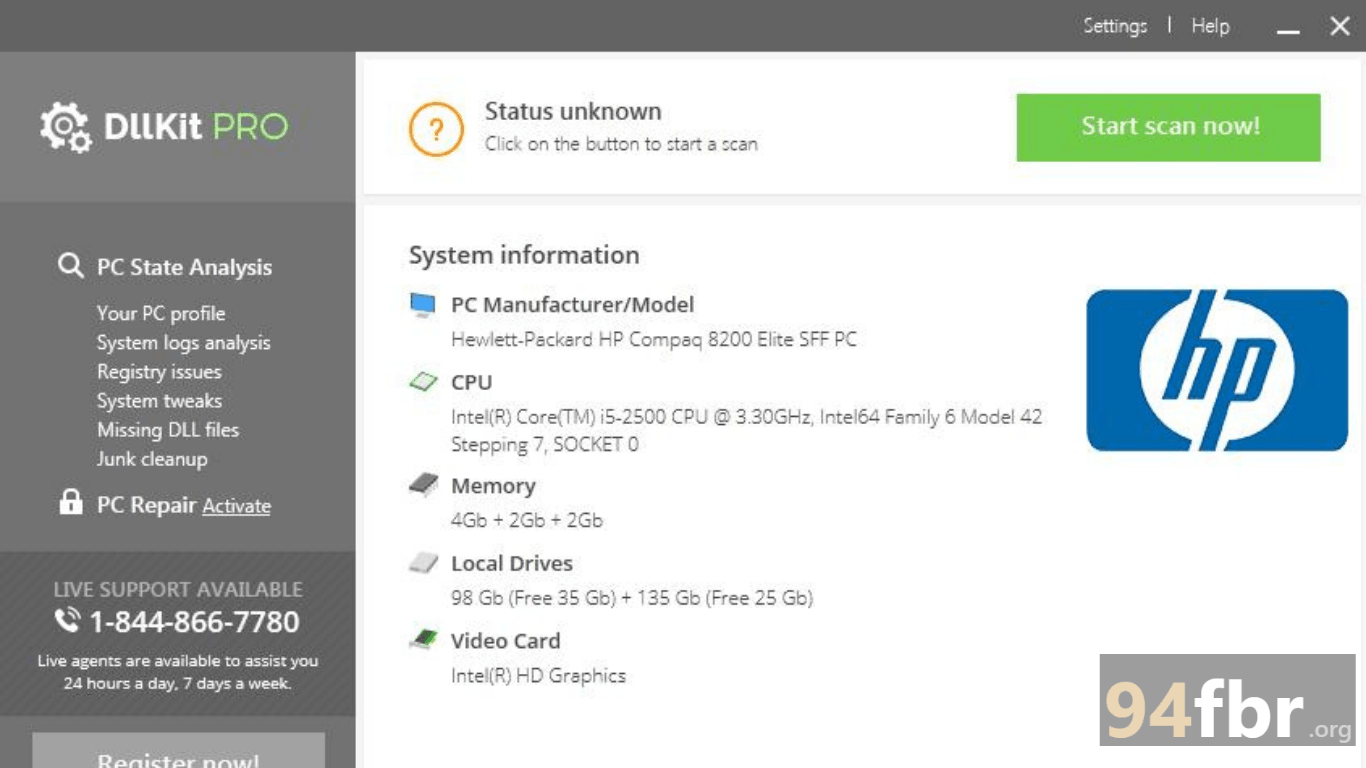Click the padlock icon beside PC Repair
This screenshot has width=1366, height=768.
coord(70,502)
